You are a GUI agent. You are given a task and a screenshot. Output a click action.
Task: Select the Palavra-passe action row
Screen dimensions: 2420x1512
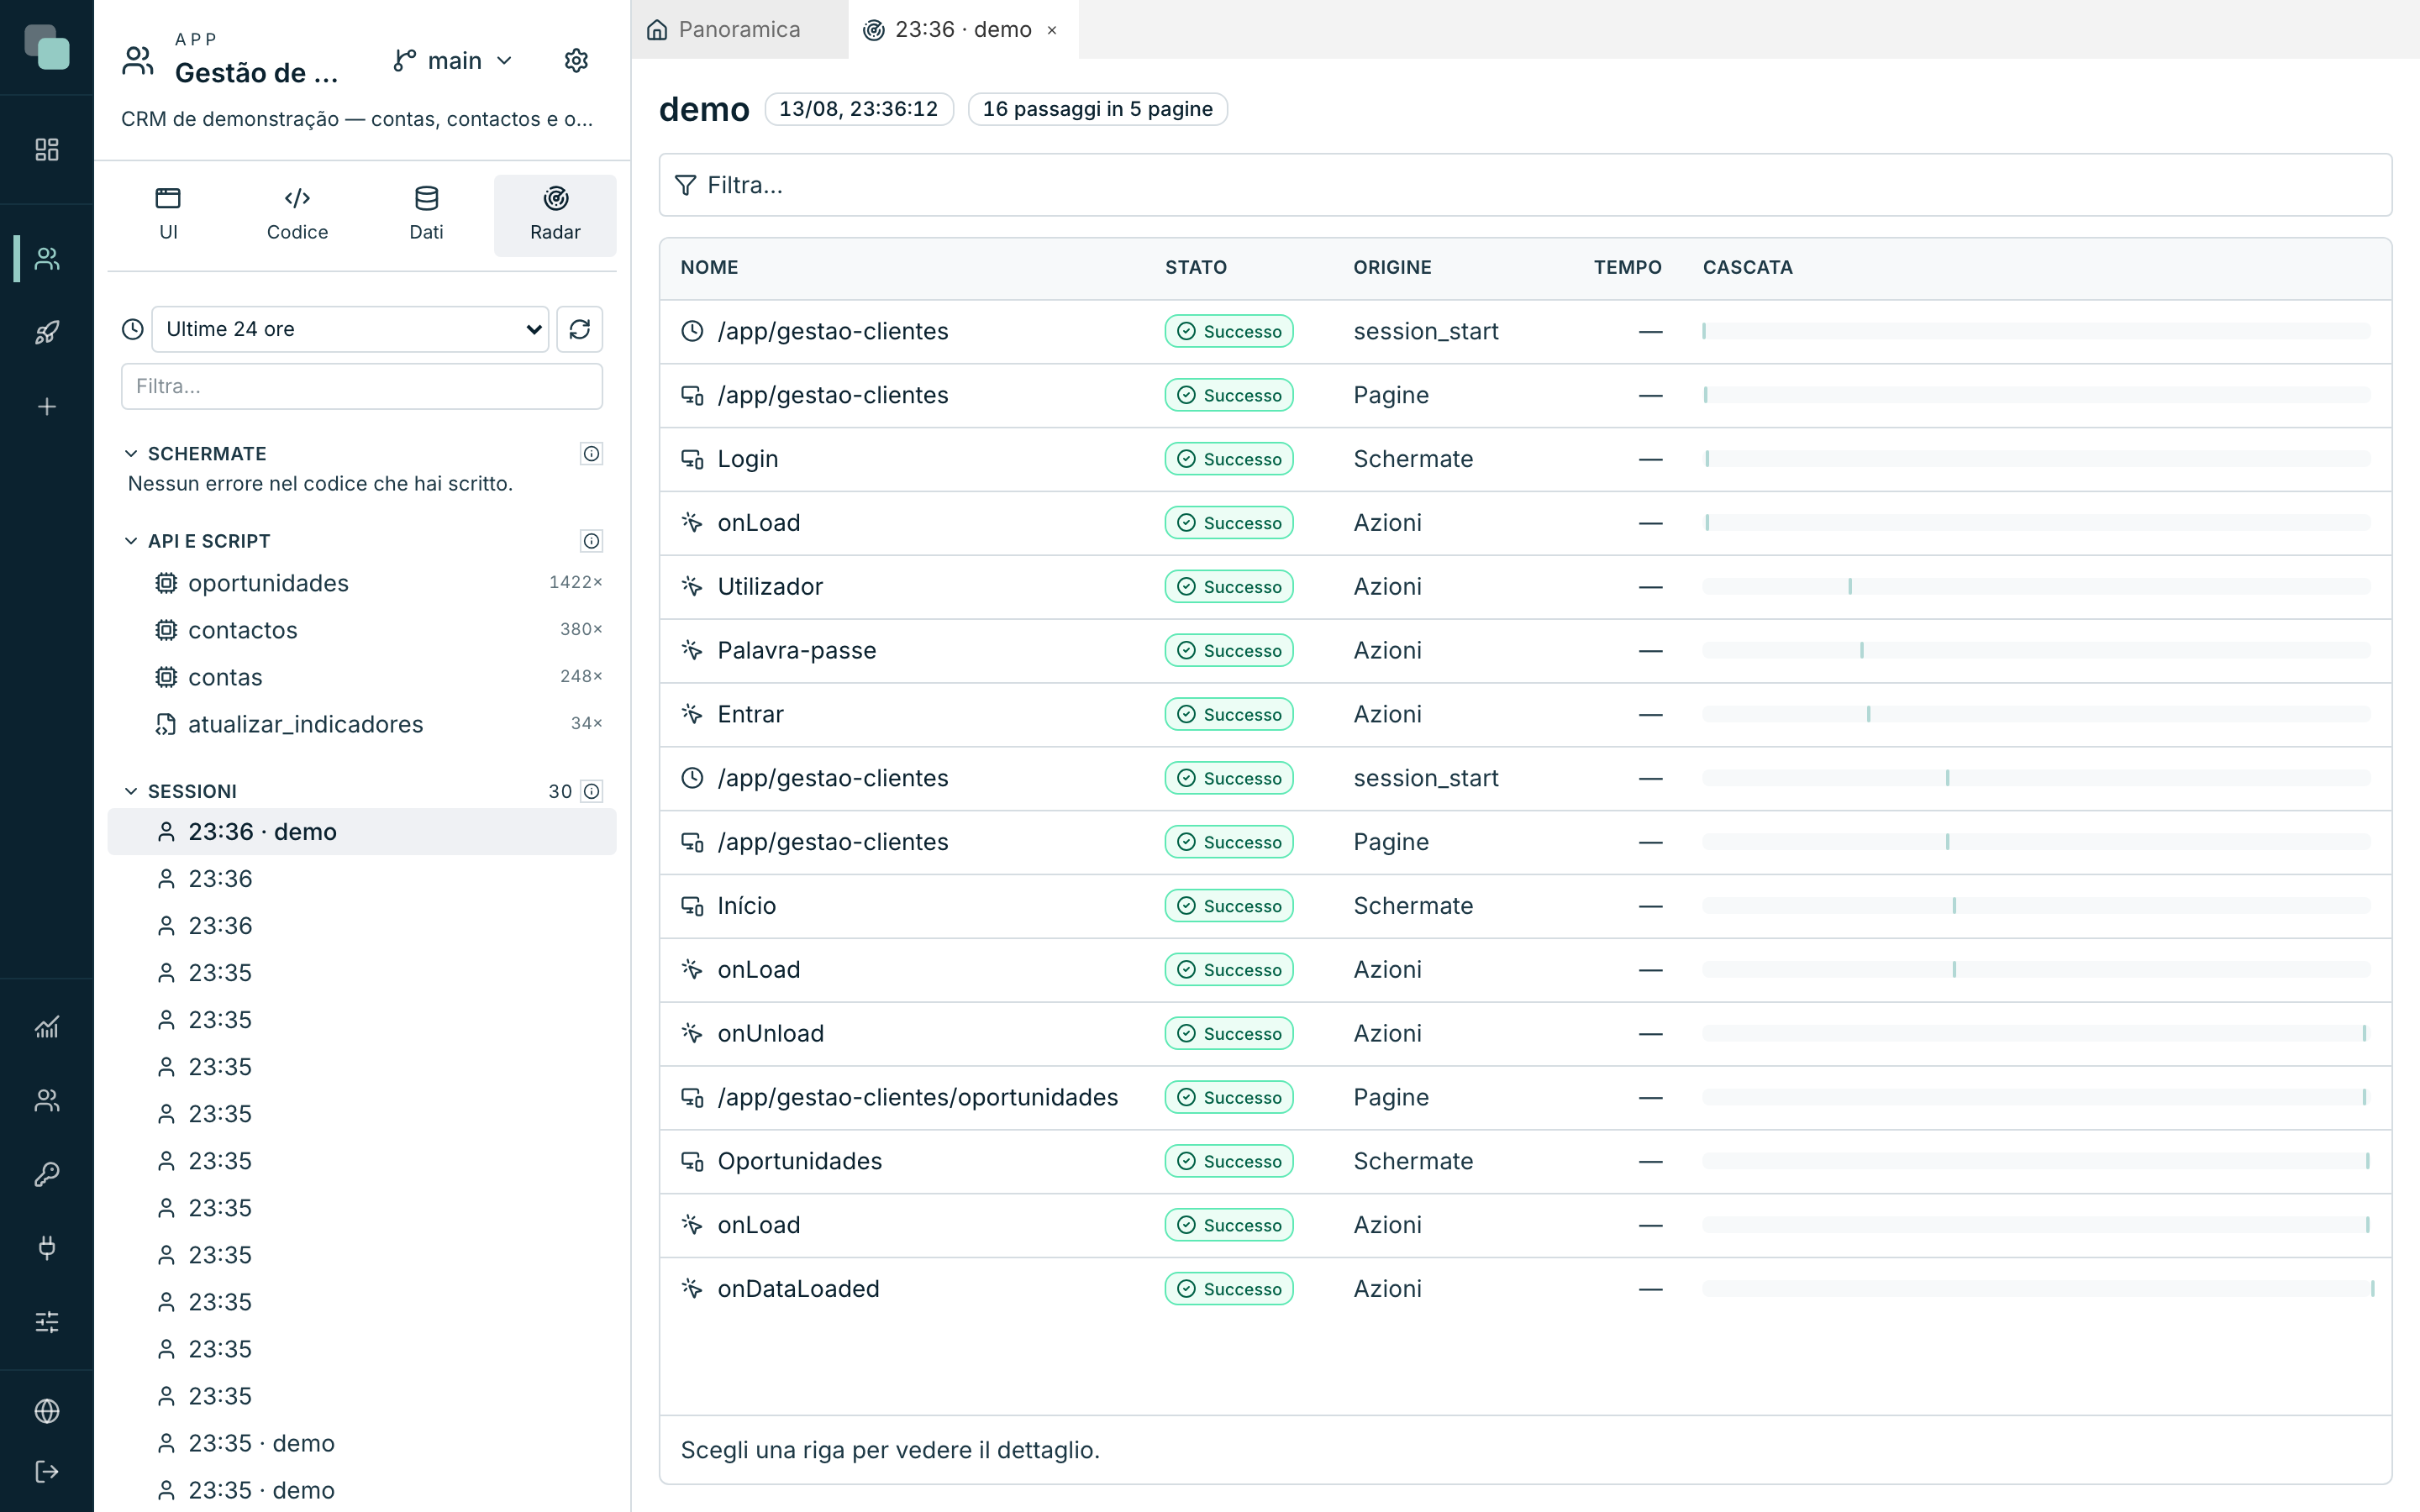pos(1525,651)
